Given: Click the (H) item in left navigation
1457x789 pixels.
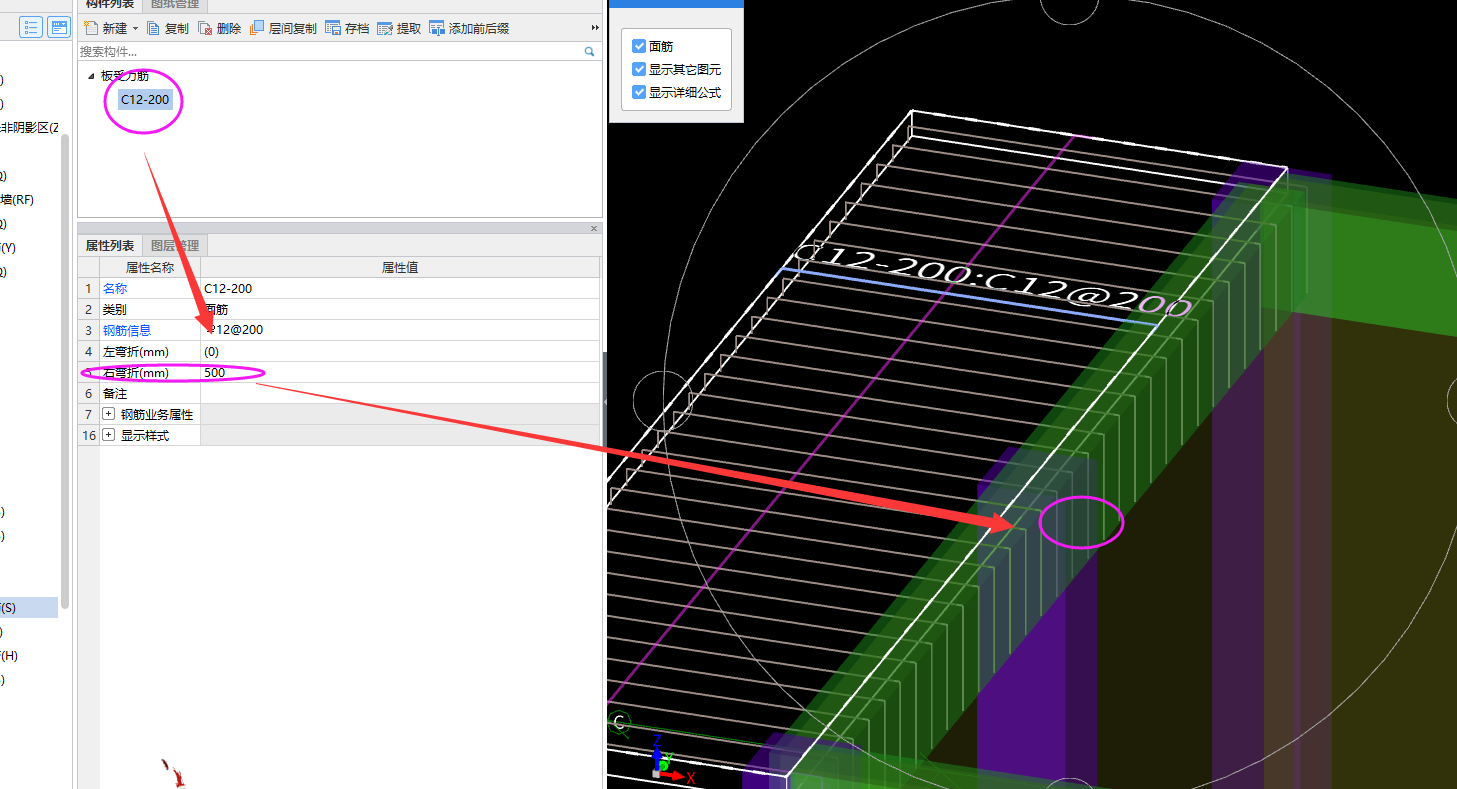Looking at the screenshot, I should click(x=9, y=655).
